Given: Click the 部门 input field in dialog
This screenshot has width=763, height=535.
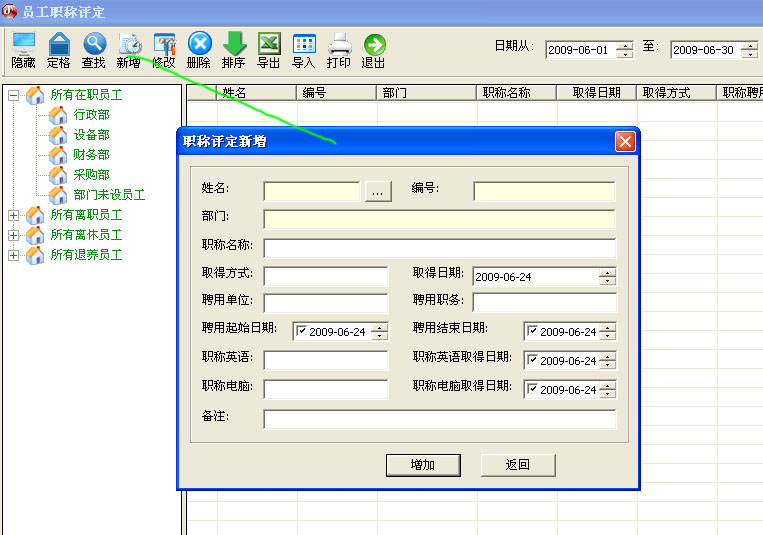Looking at the screenshot, I should [439, 220].
